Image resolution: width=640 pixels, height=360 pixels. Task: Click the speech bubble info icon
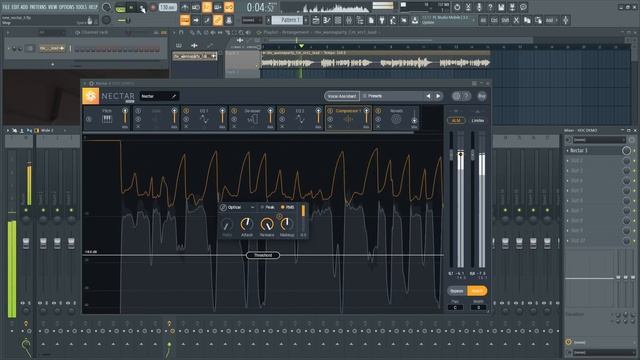[x=523, y=7]
